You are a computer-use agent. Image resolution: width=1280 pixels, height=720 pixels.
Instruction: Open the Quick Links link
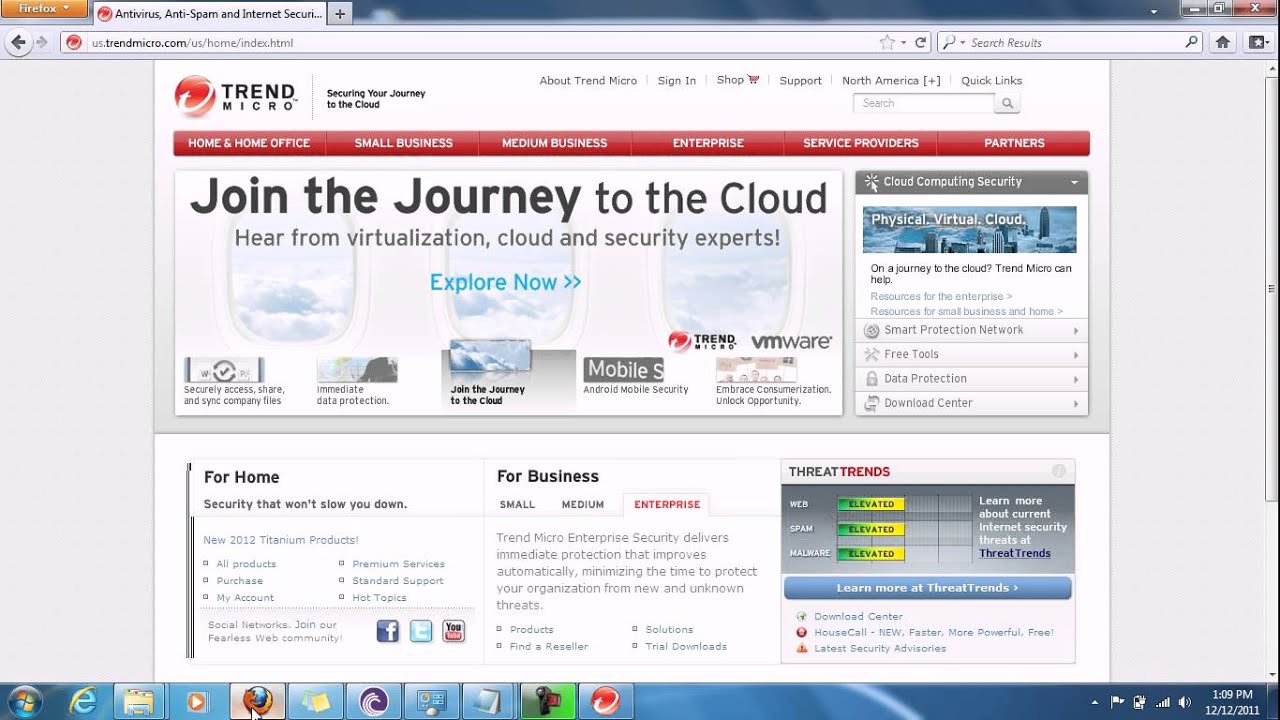[991, 80]
